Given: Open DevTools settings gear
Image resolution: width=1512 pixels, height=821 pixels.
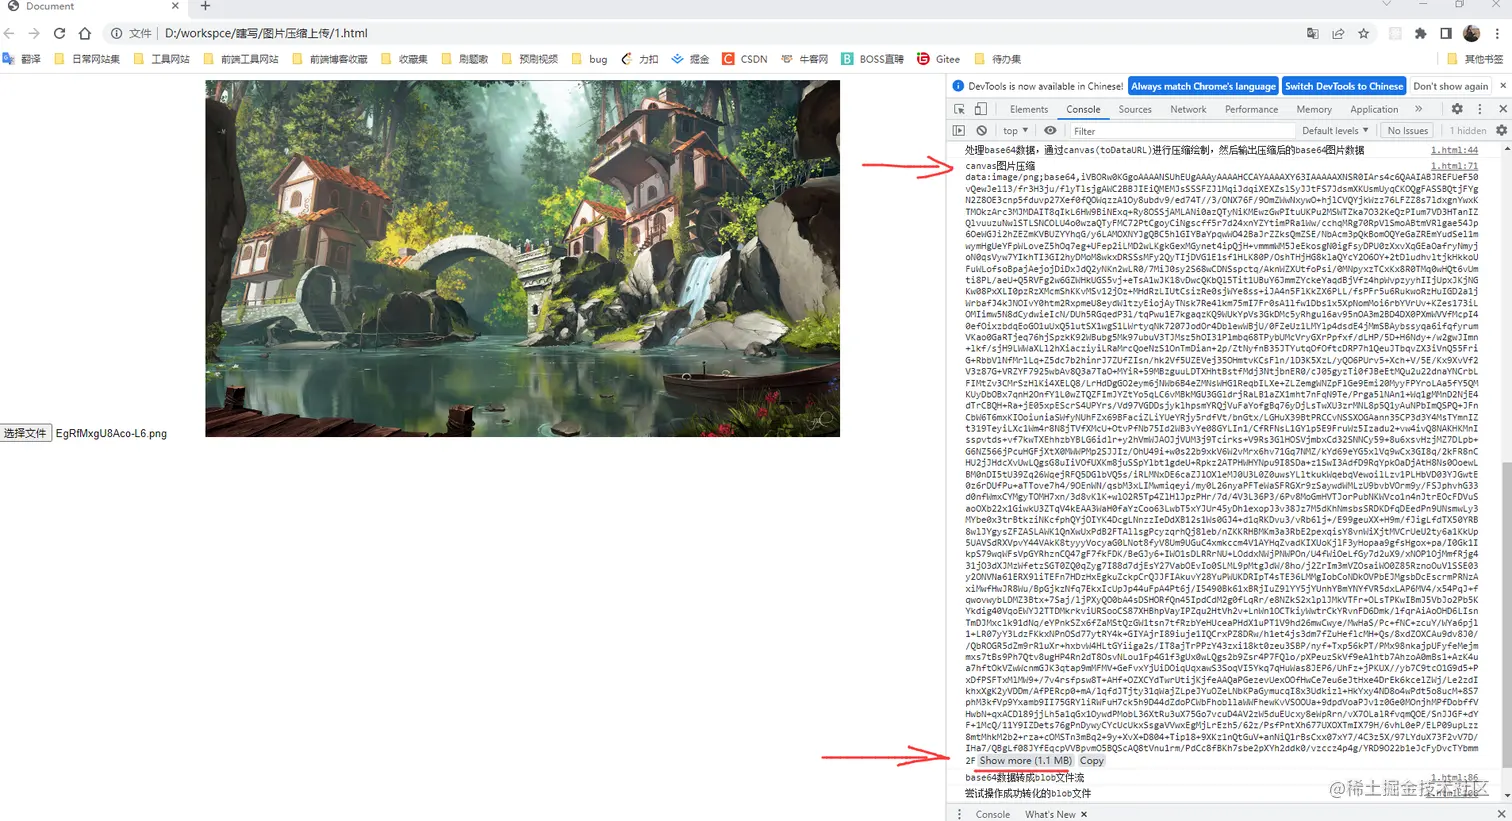Looking at the screenshot, I should [x=1457, y=109].
